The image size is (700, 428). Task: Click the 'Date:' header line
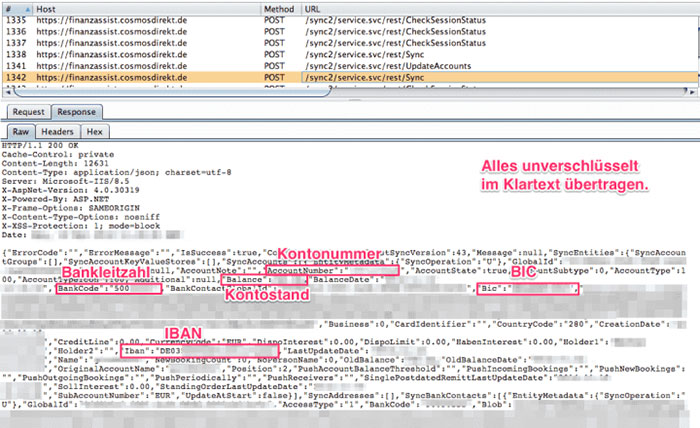[x=92, y=235]
